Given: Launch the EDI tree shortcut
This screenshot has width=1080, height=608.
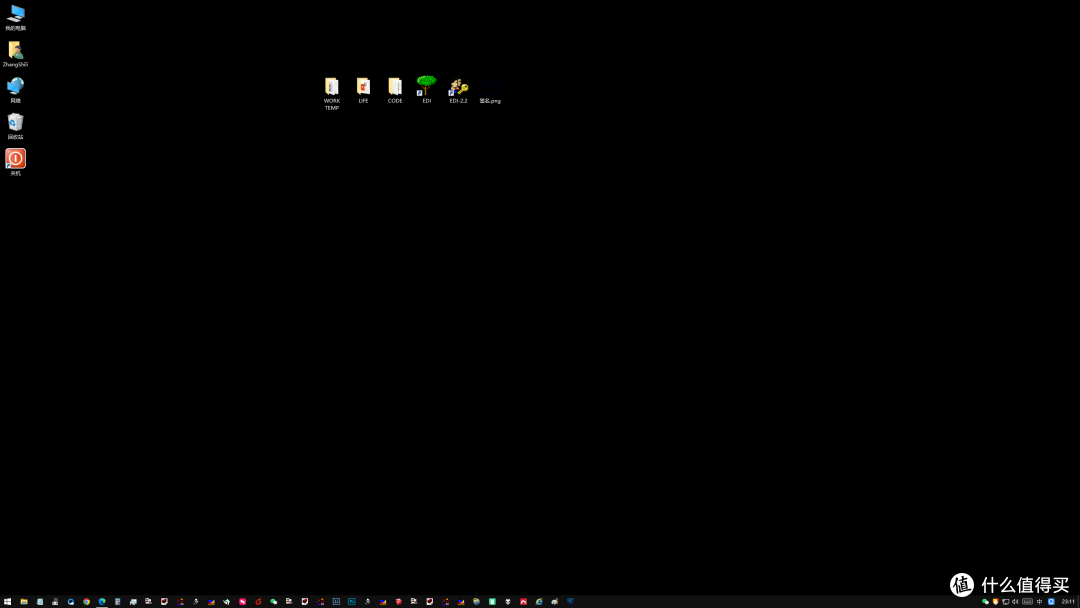Looking at the screenshot, I should coord(426,90).
